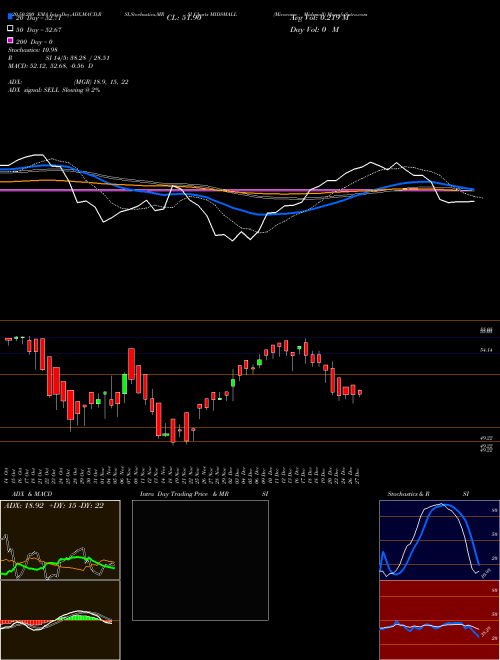
Task: Click the blue 20 Day legend swatch
Action: [11, 16]
